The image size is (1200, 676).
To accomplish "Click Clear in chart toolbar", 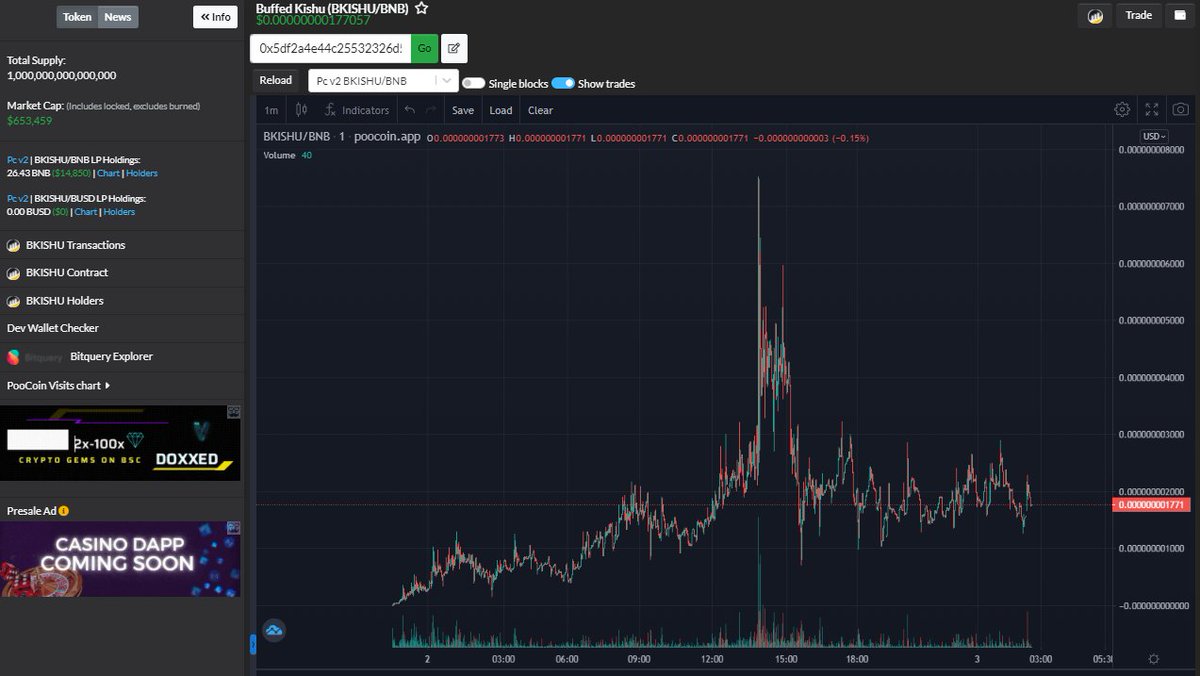I will pyautogui.click(x=540, y=110).
